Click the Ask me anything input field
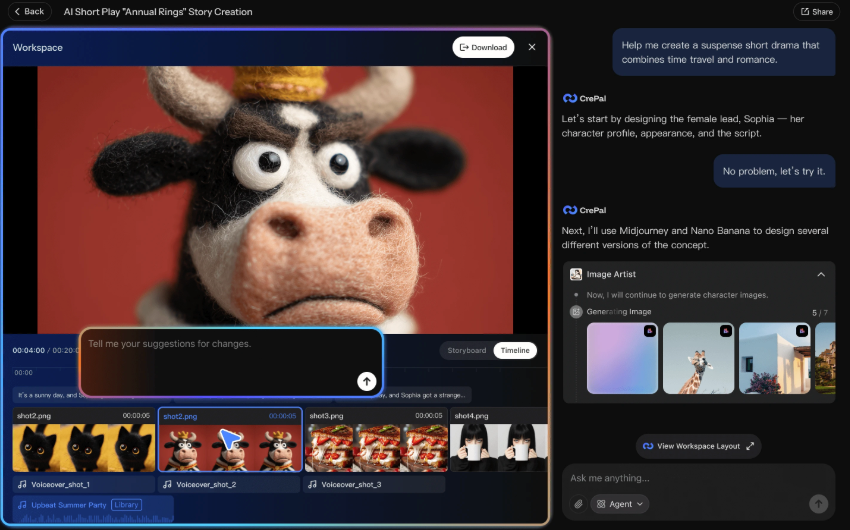 [x=690, y=478]
